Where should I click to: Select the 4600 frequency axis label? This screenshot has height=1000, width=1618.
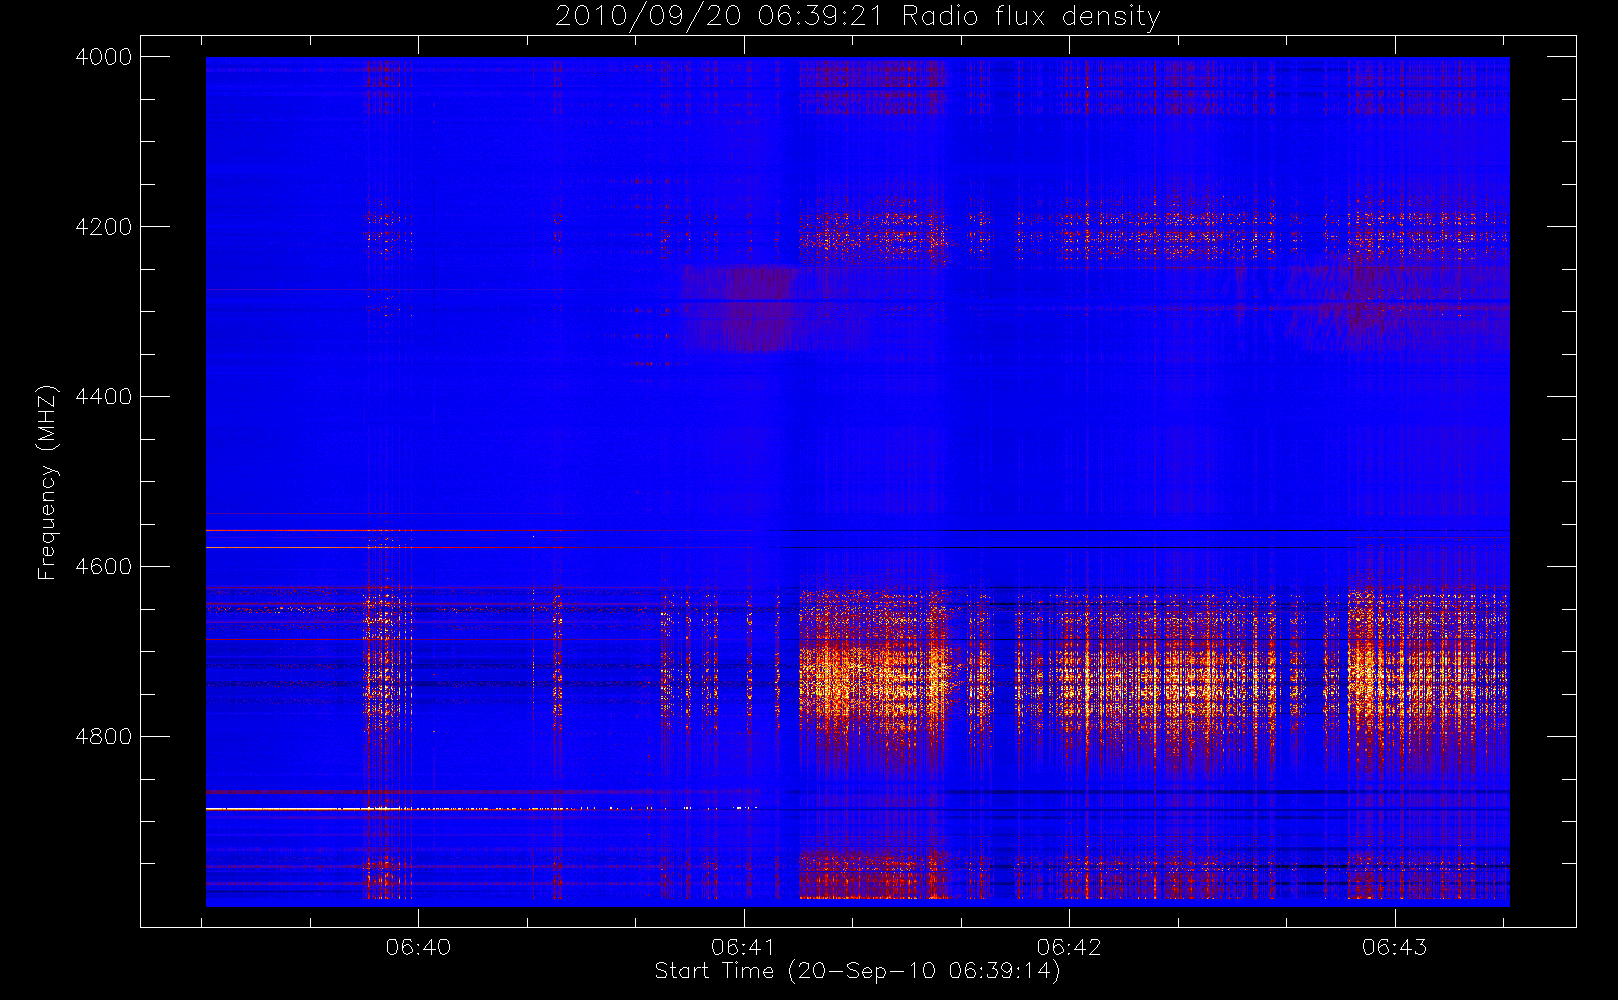pyautogui.click(x=104, y=567)
